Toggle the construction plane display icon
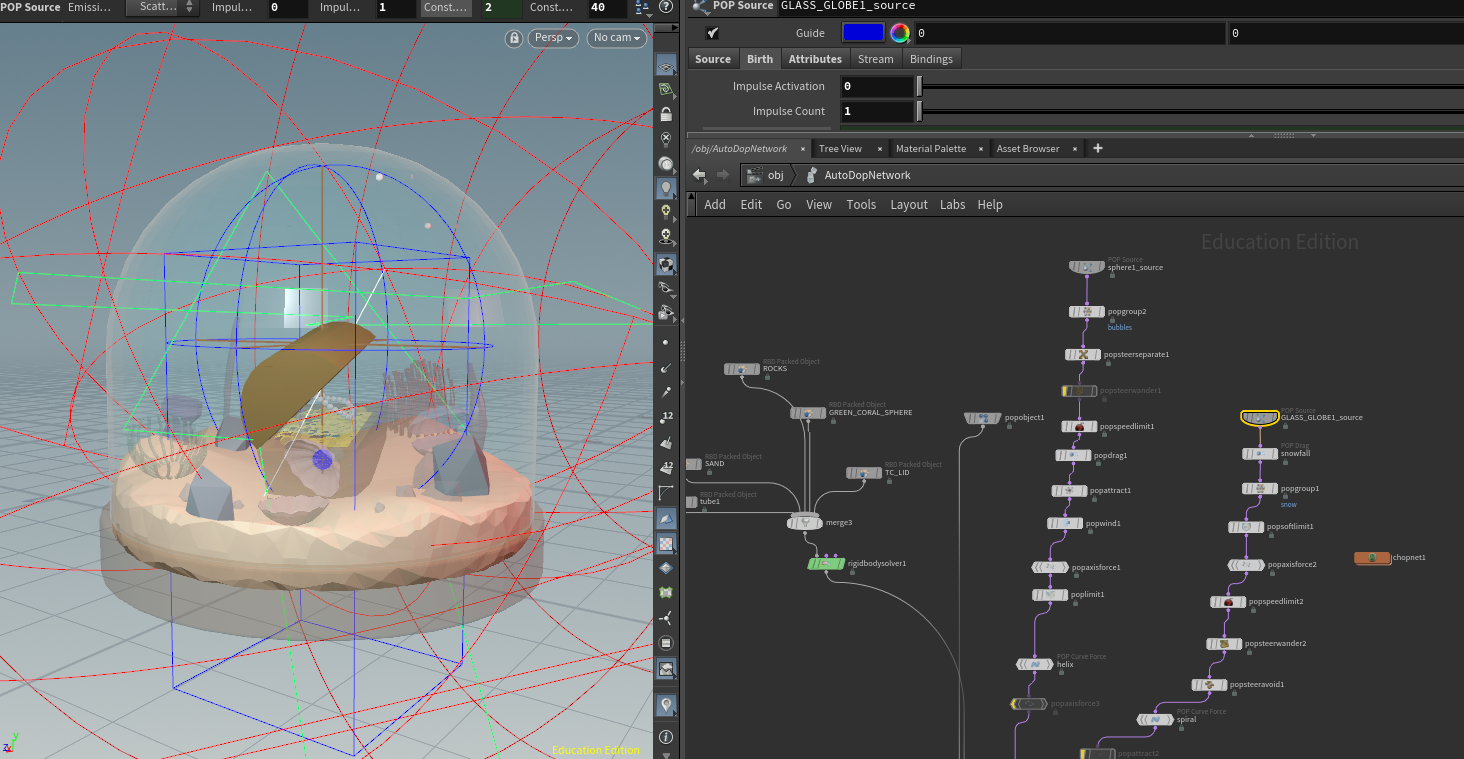The width and height of the screenshot is (1464, 759). 666,65
